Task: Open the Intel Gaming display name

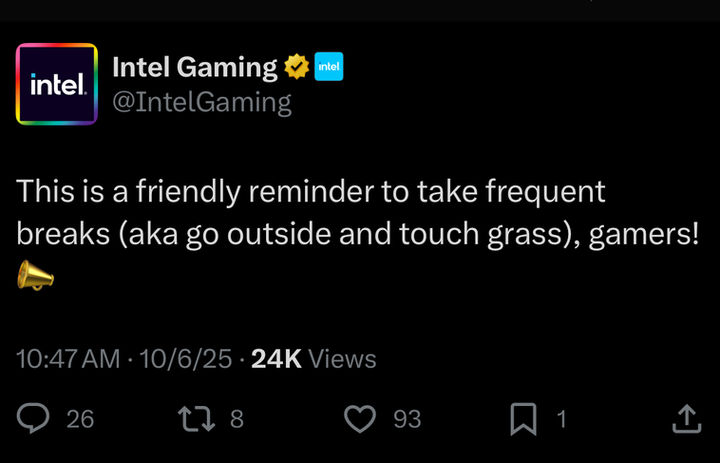Action: 194,67
